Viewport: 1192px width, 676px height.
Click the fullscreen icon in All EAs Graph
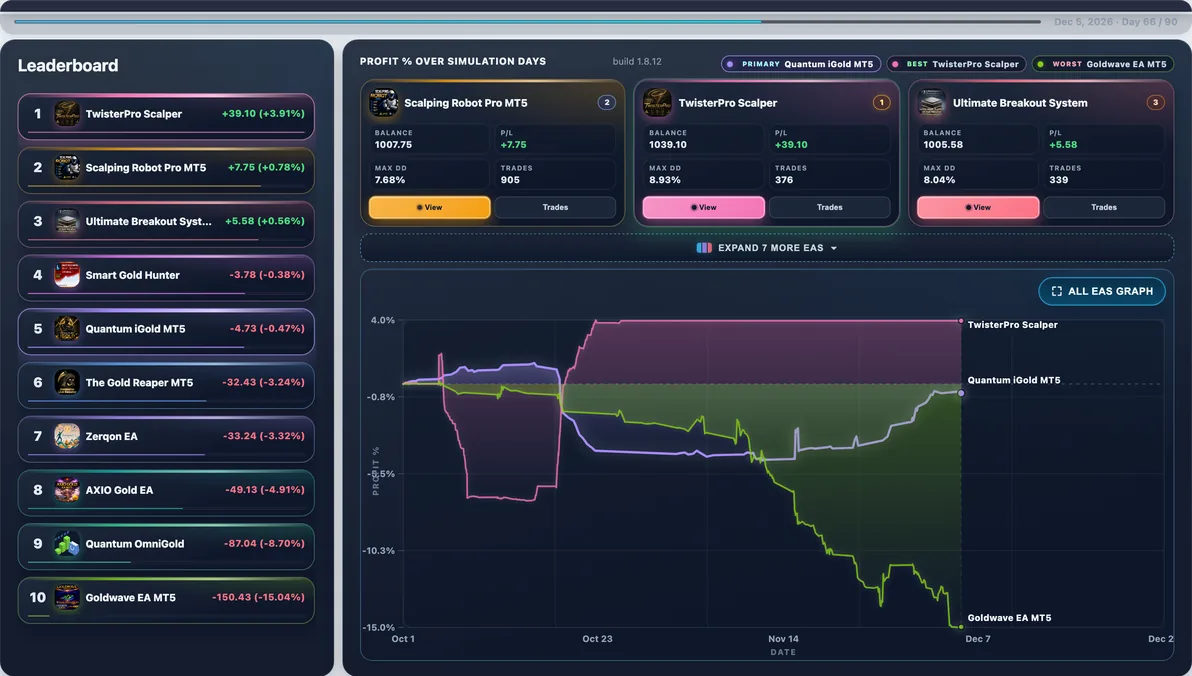(1057, 291)
